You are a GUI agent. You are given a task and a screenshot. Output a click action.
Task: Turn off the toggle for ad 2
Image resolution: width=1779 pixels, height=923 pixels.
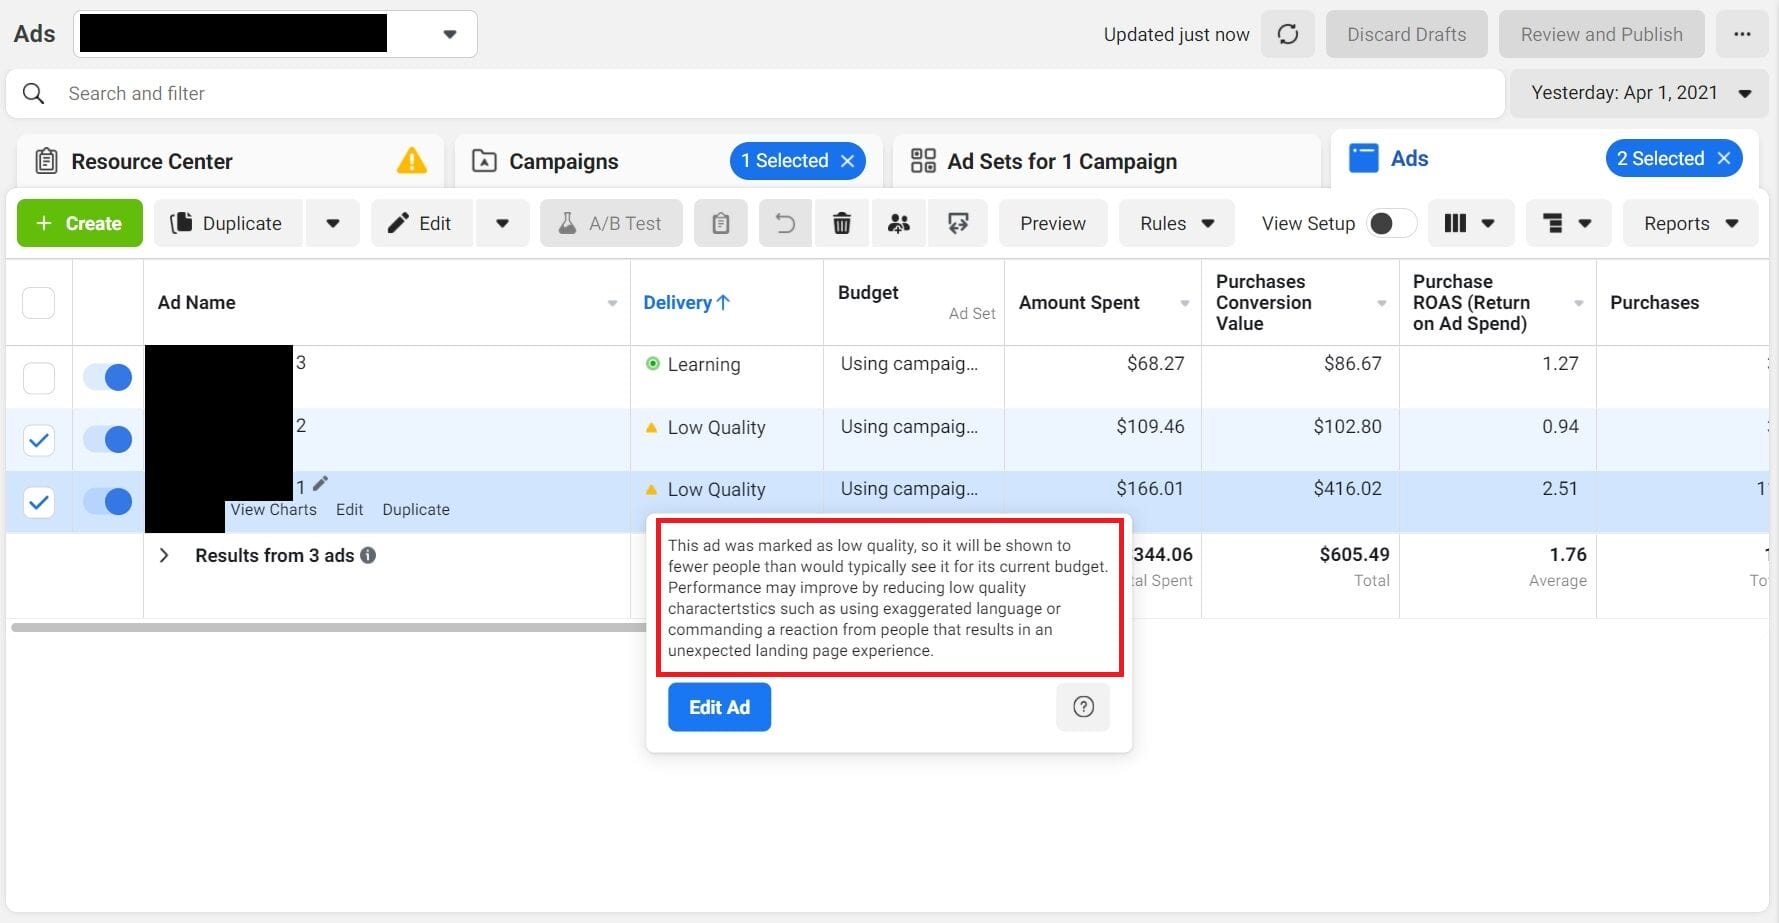[108, 439]
